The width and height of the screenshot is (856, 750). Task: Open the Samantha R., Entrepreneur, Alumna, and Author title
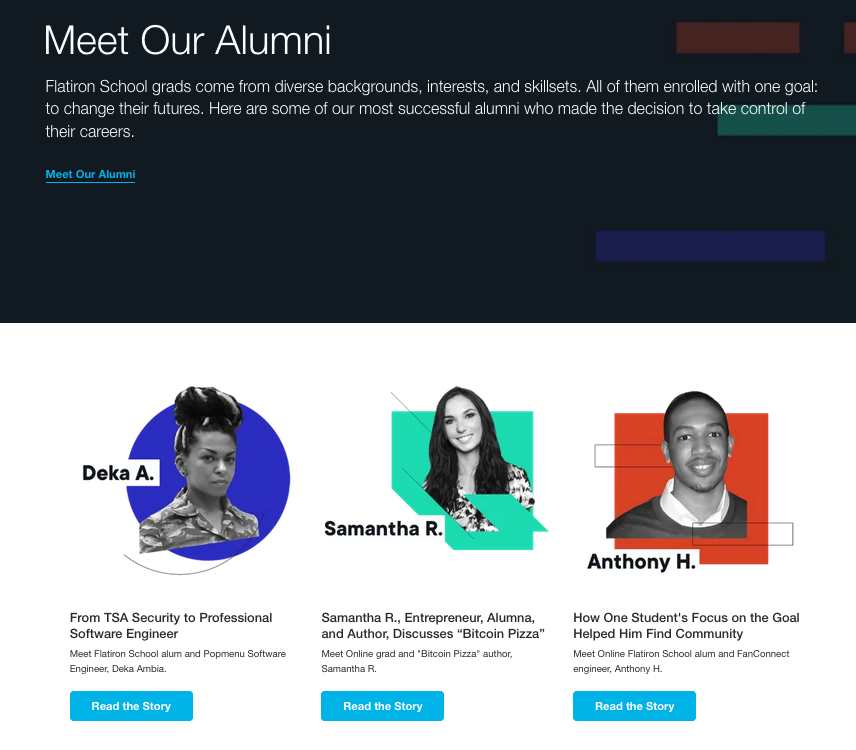pos(433,626)
